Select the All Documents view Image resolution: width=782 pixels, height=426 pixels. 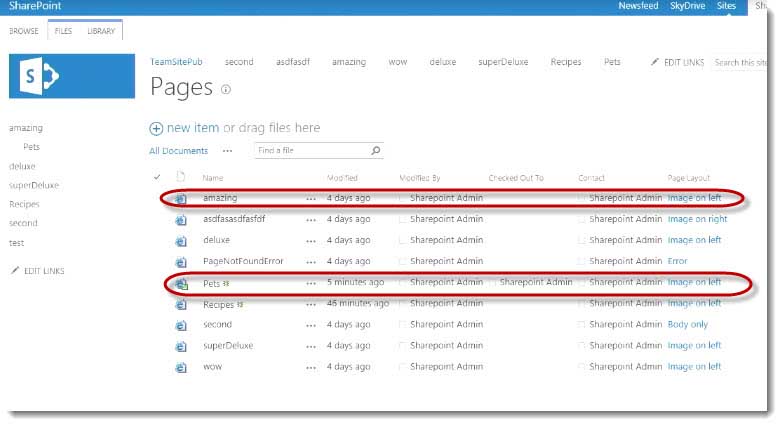(x=179, y=151)
